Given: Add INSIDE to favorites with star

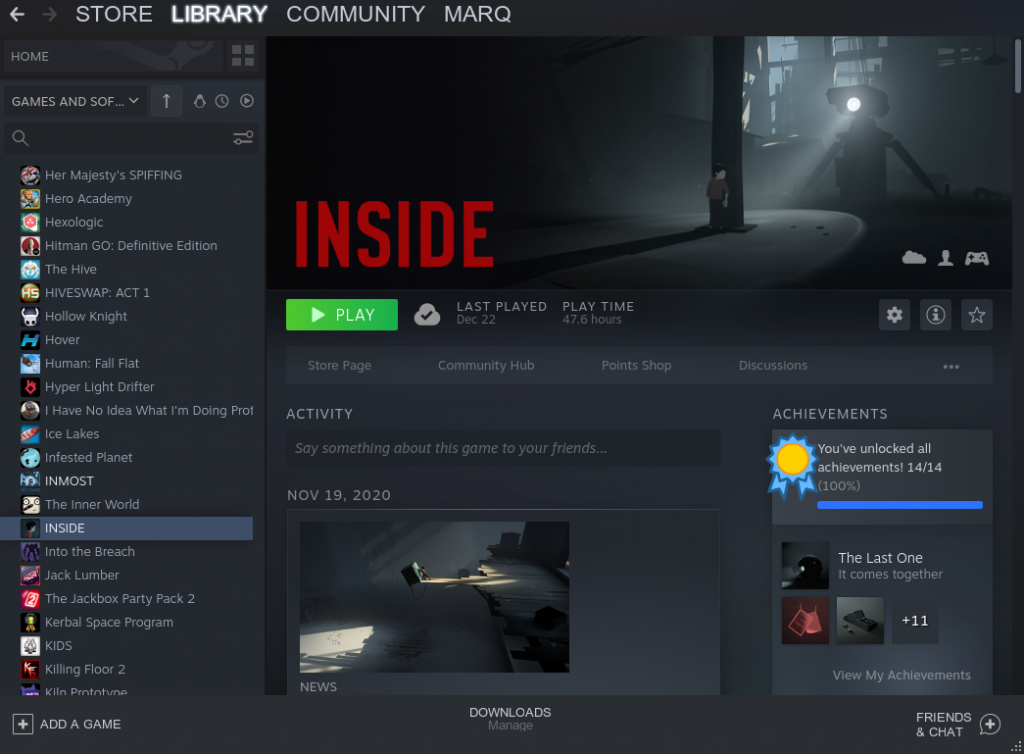Looking at the screenshot, I should 977,315.
